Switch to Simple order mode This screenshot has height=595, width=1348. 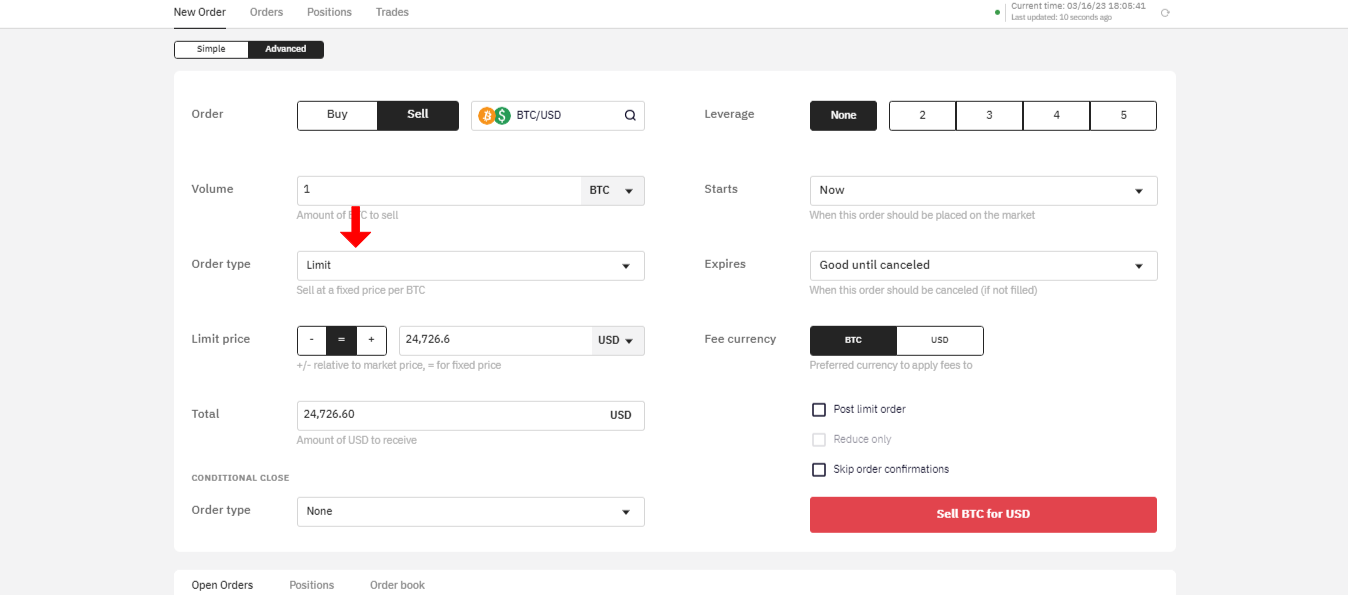coord(211,49)
